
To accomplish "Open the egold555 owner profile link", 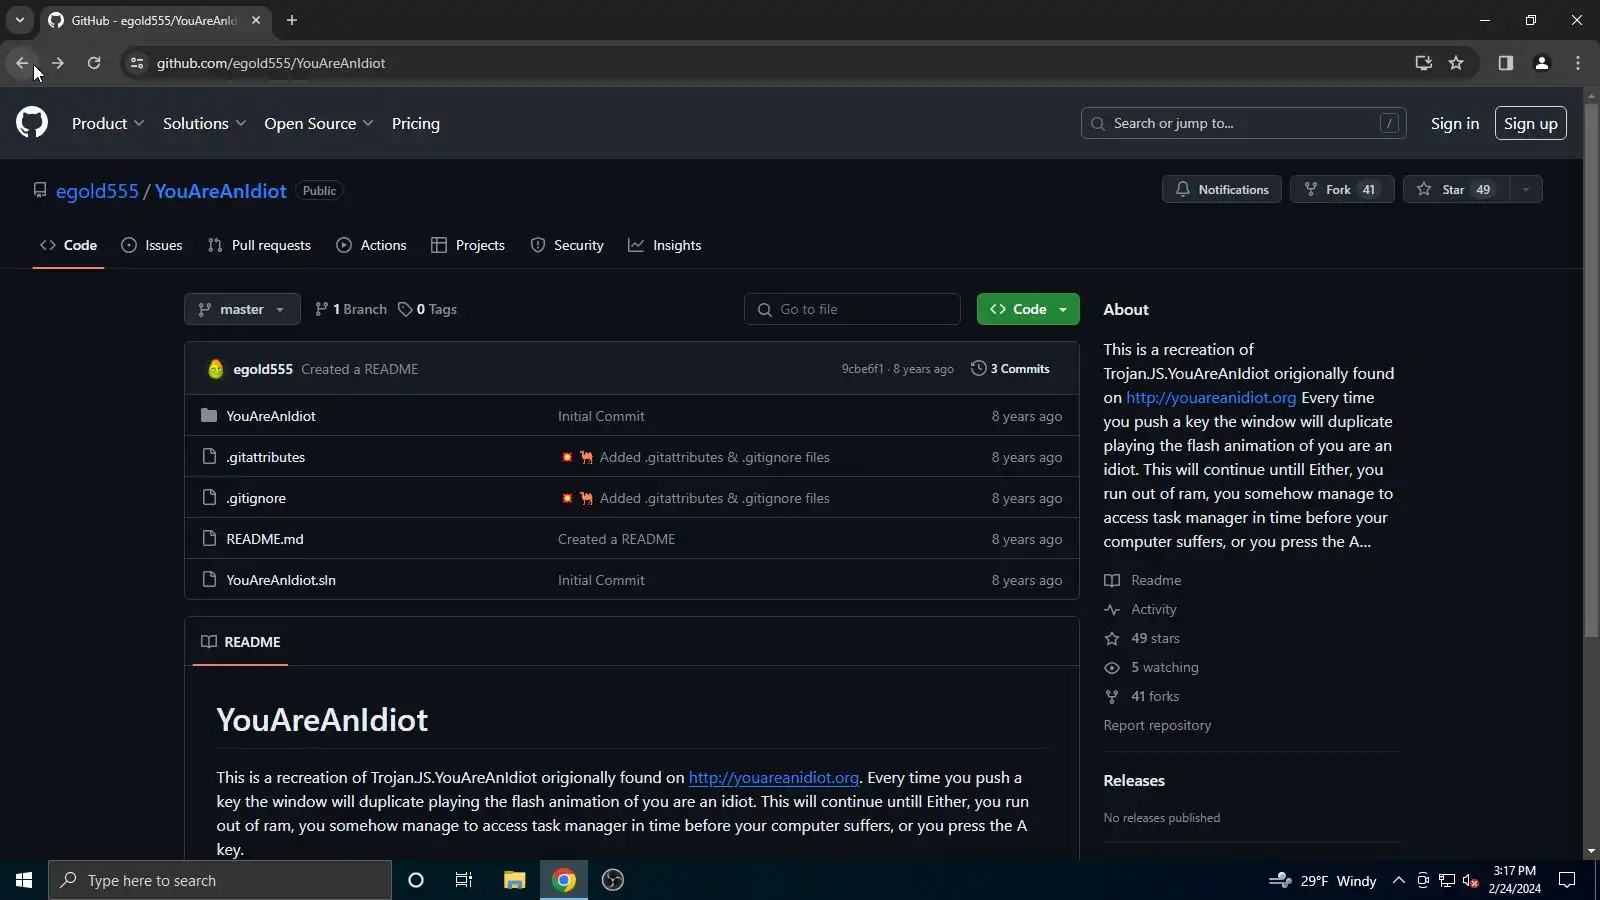I will pyautogui.click(x=97, y=191).
